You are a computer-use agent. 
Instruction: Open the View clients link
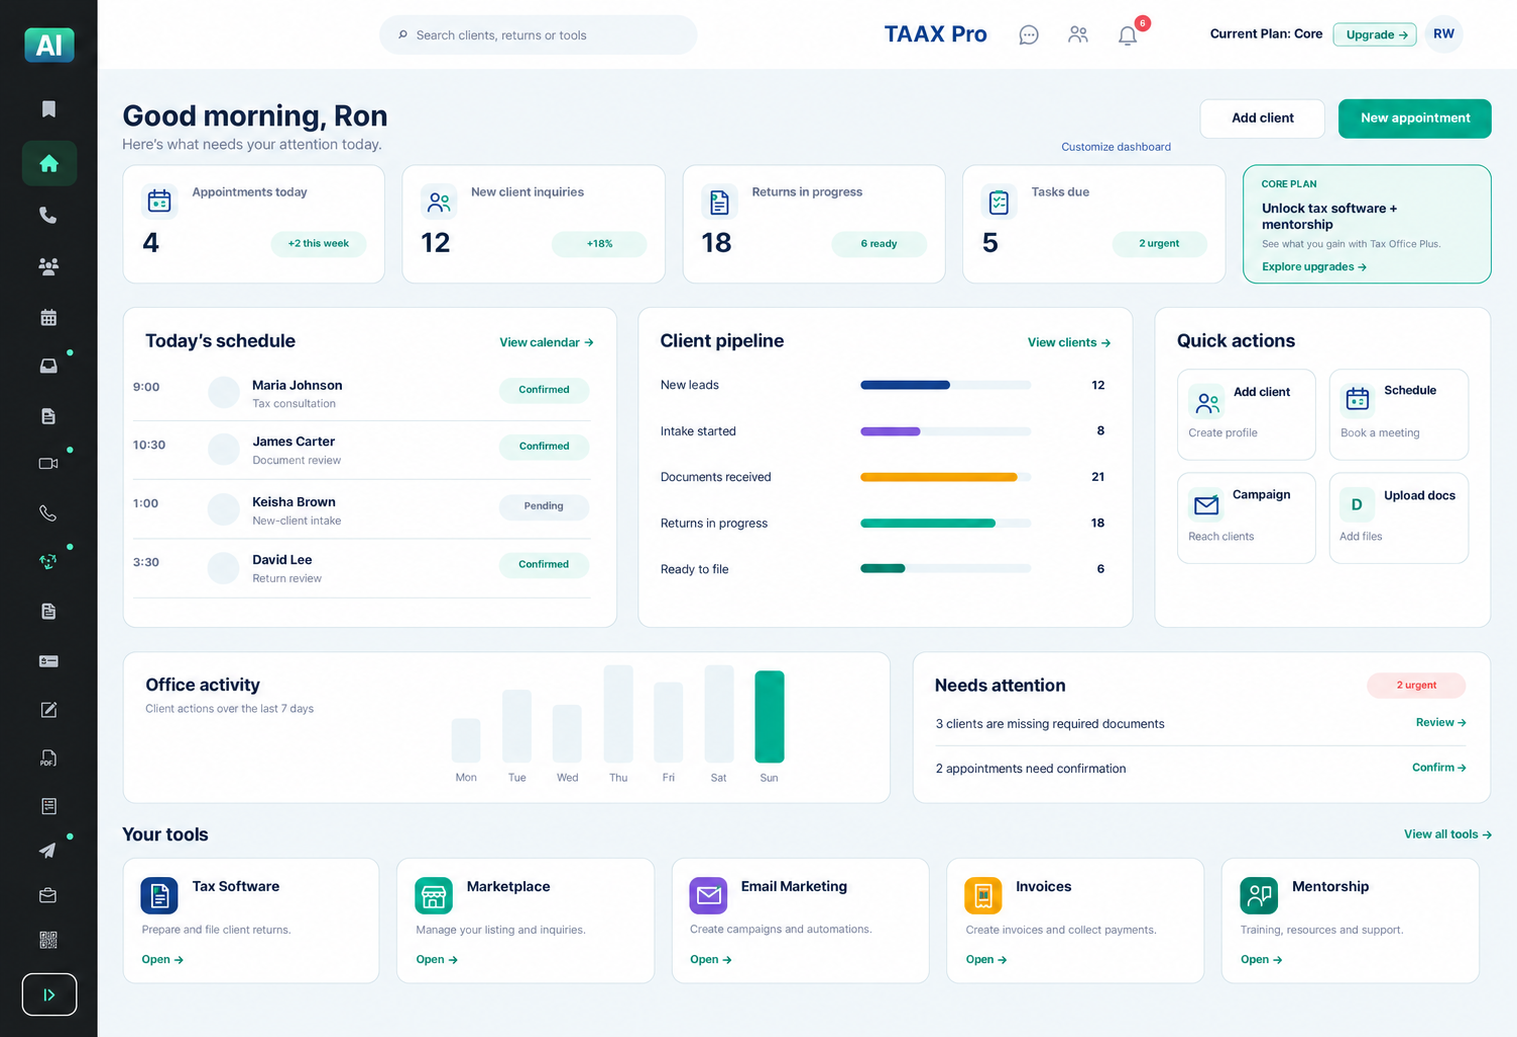coord(1069,342)
